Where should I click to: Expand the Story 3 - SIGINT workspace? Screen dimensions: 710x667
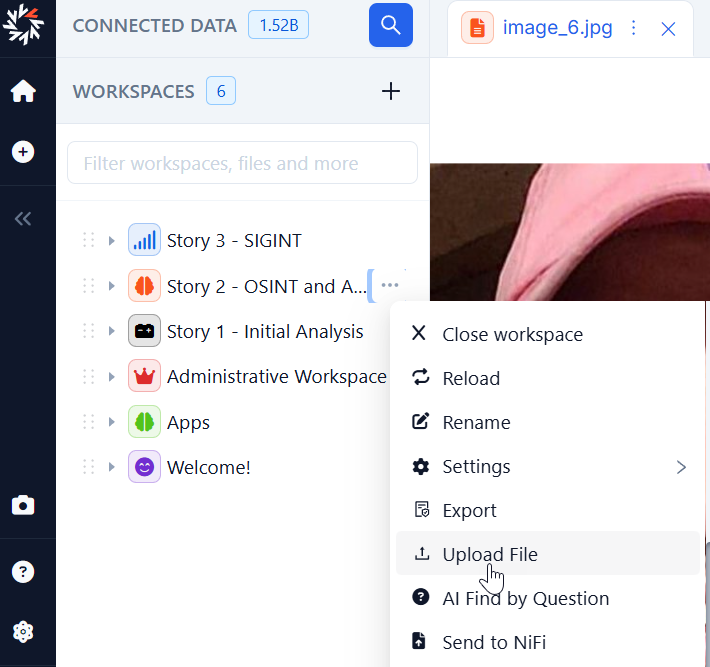point(111,240)
